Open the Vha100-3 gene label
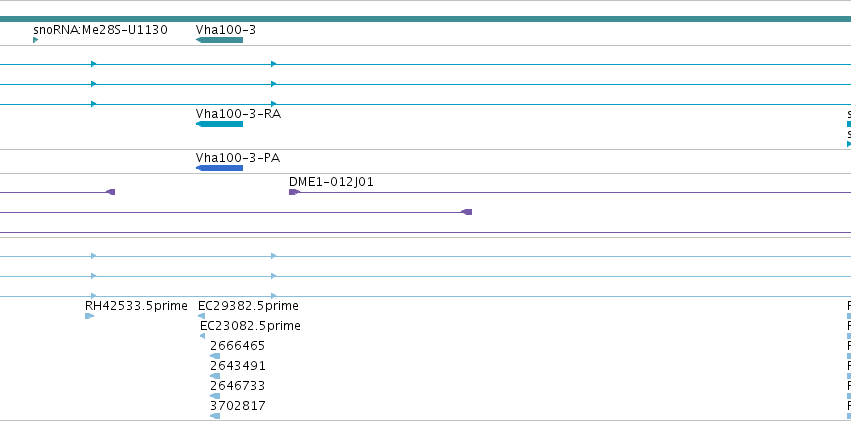 pos(226,30)
